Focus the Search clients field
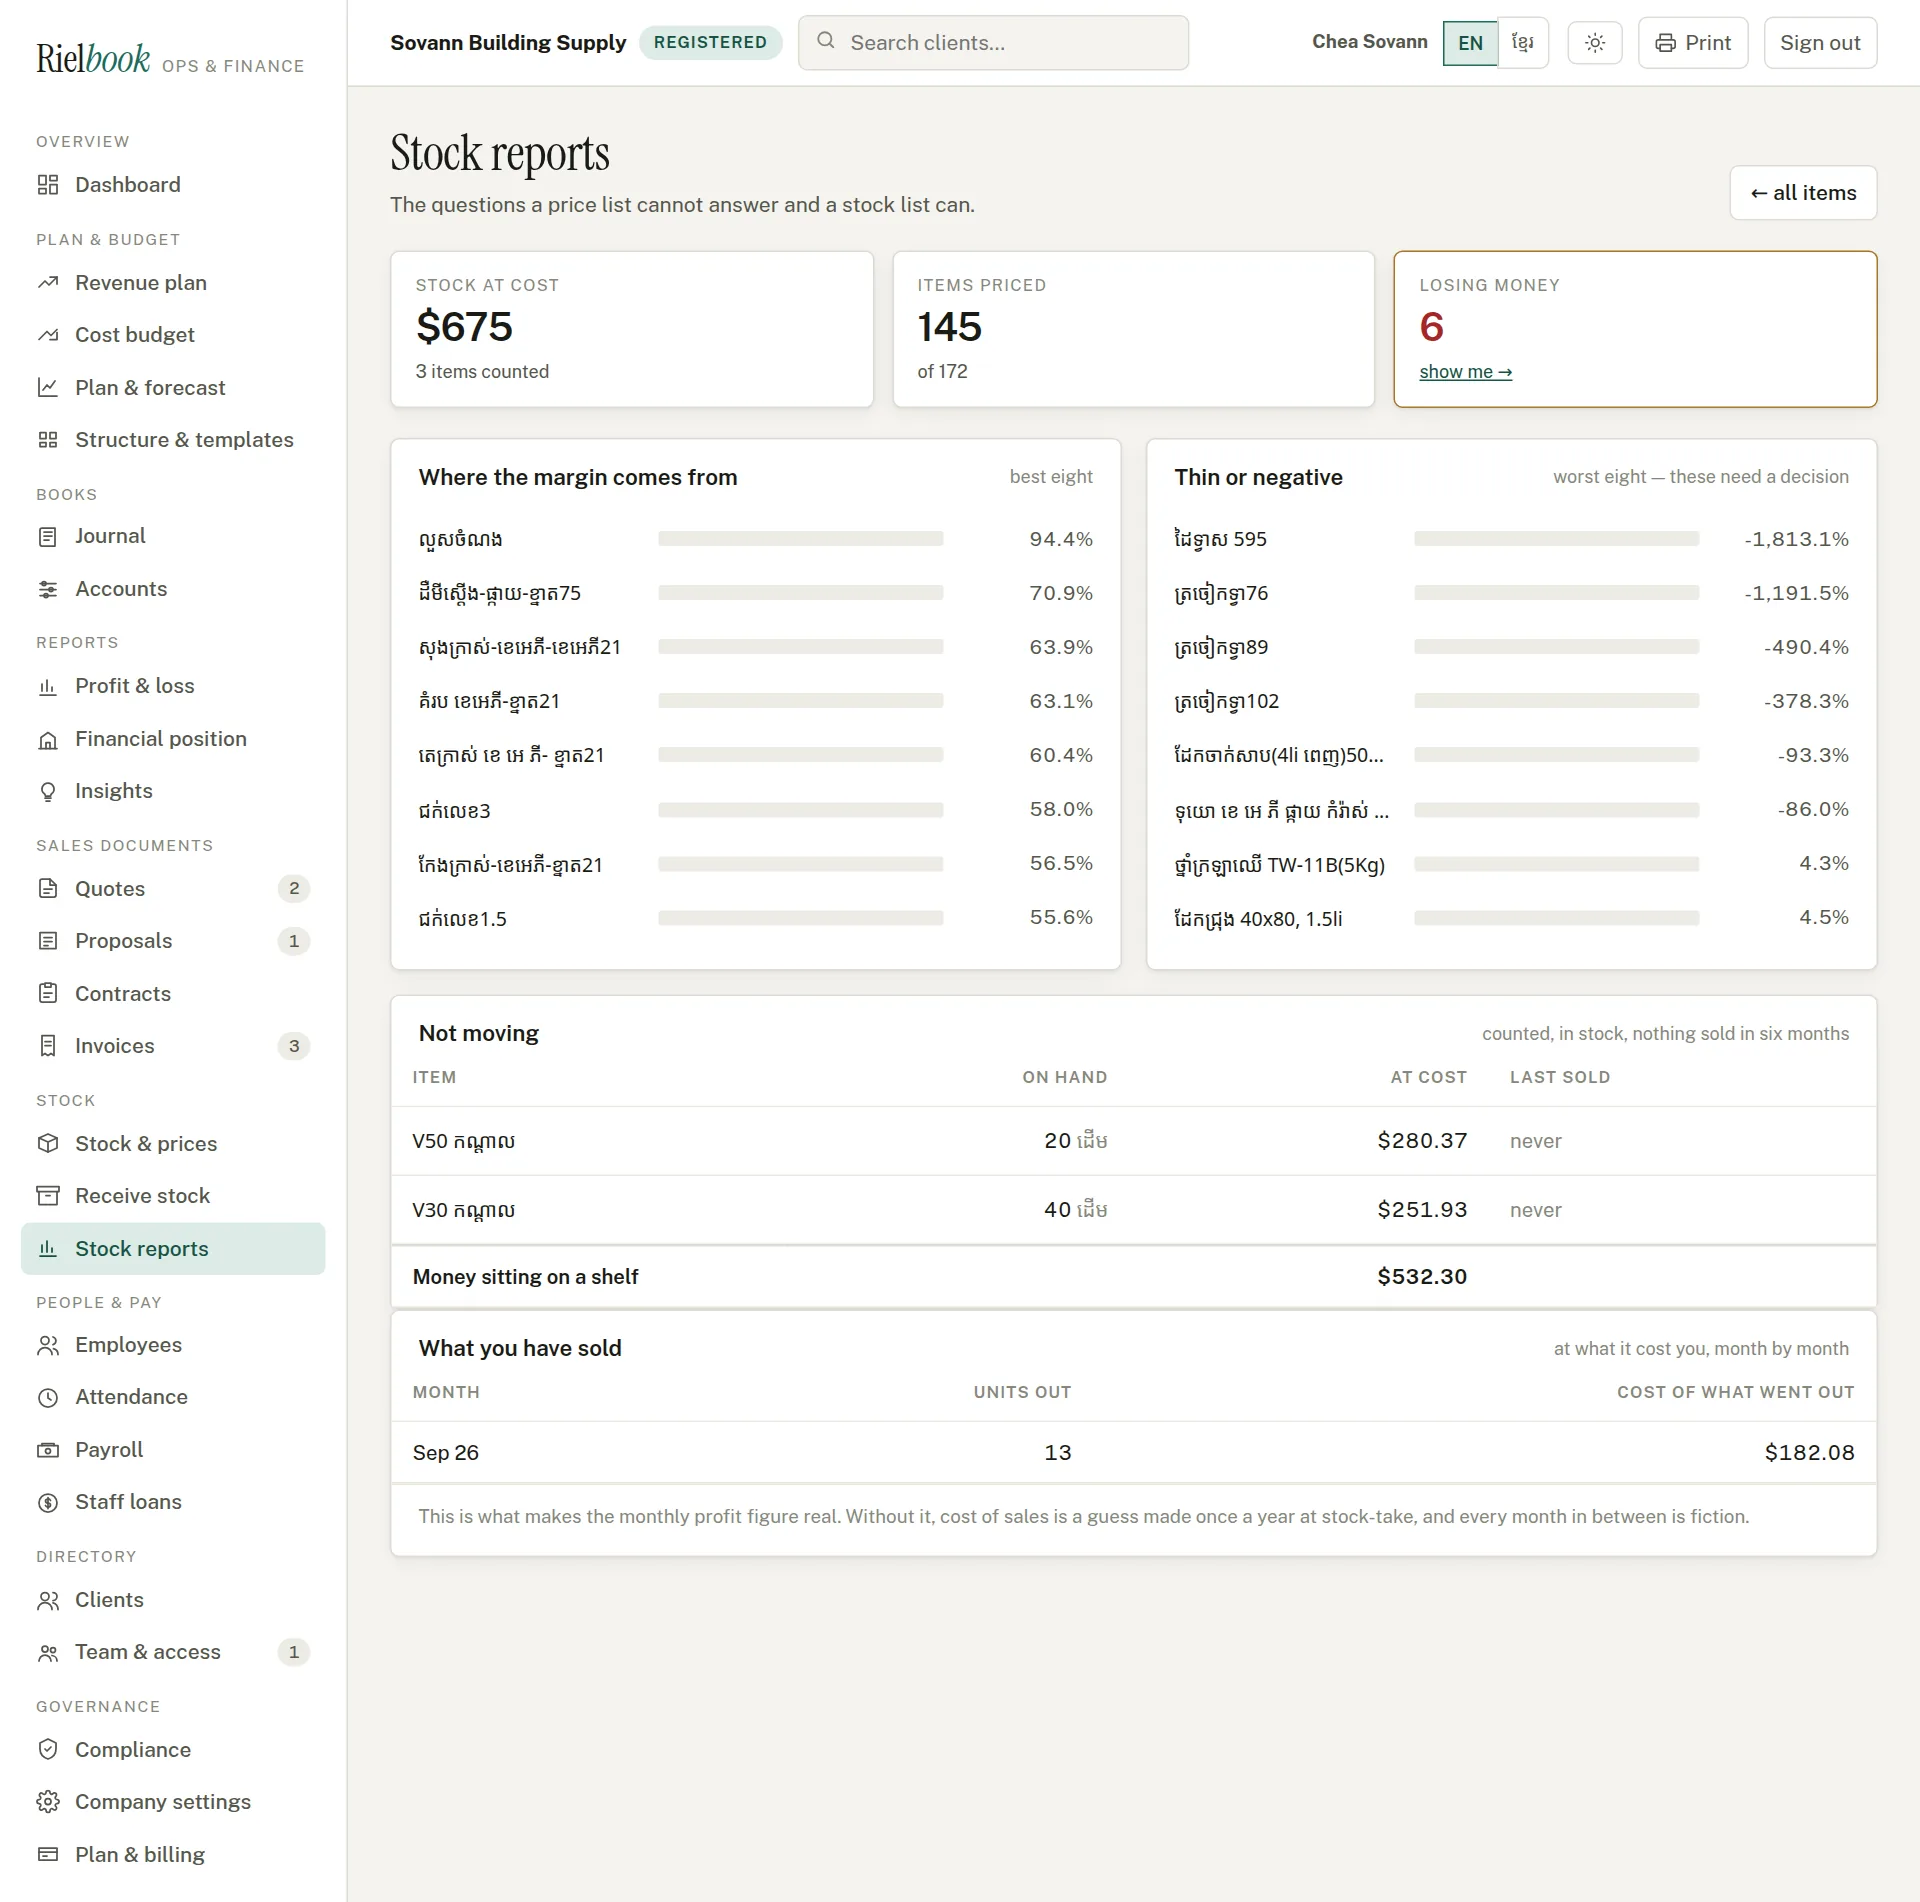The height and width of the screenshot is (1902, 1920). click(x=993, y=43)
